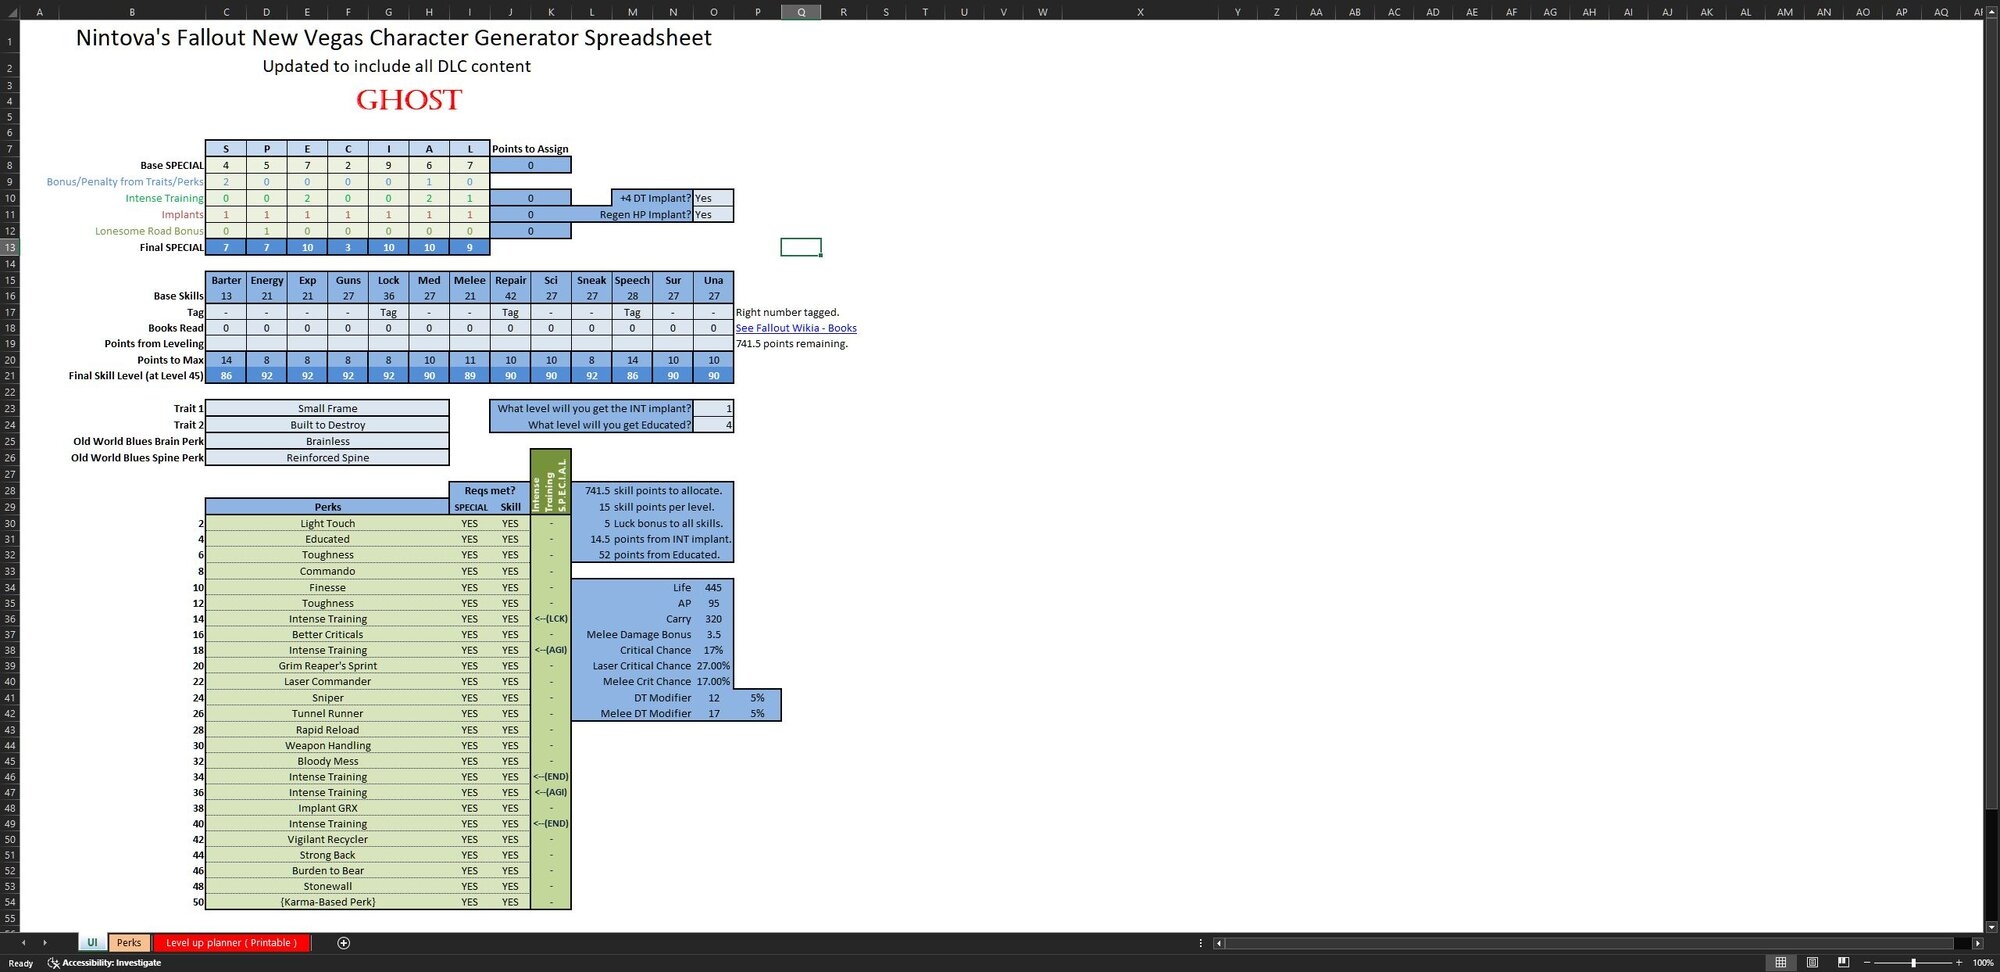Viewport: 2000px width, 972px height.
Task: Click Books Read value under Repair
Action: [510, 328]
